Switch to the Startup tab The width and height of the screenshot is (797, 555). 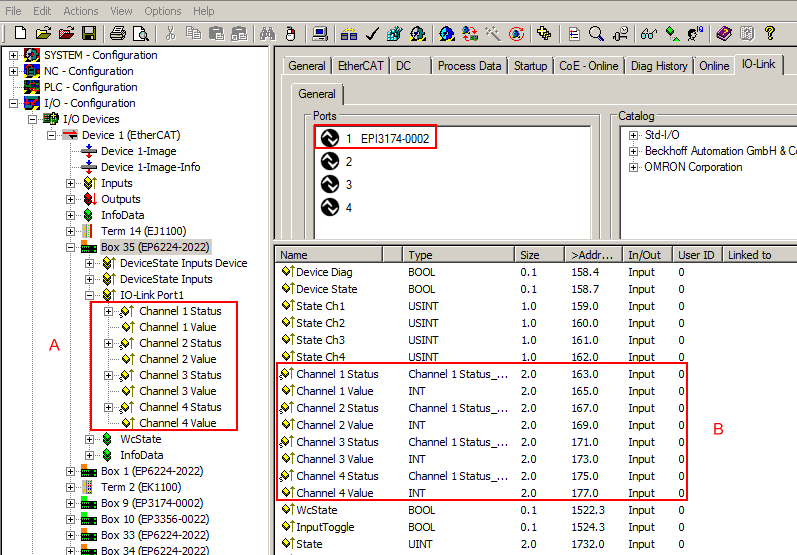530,66
